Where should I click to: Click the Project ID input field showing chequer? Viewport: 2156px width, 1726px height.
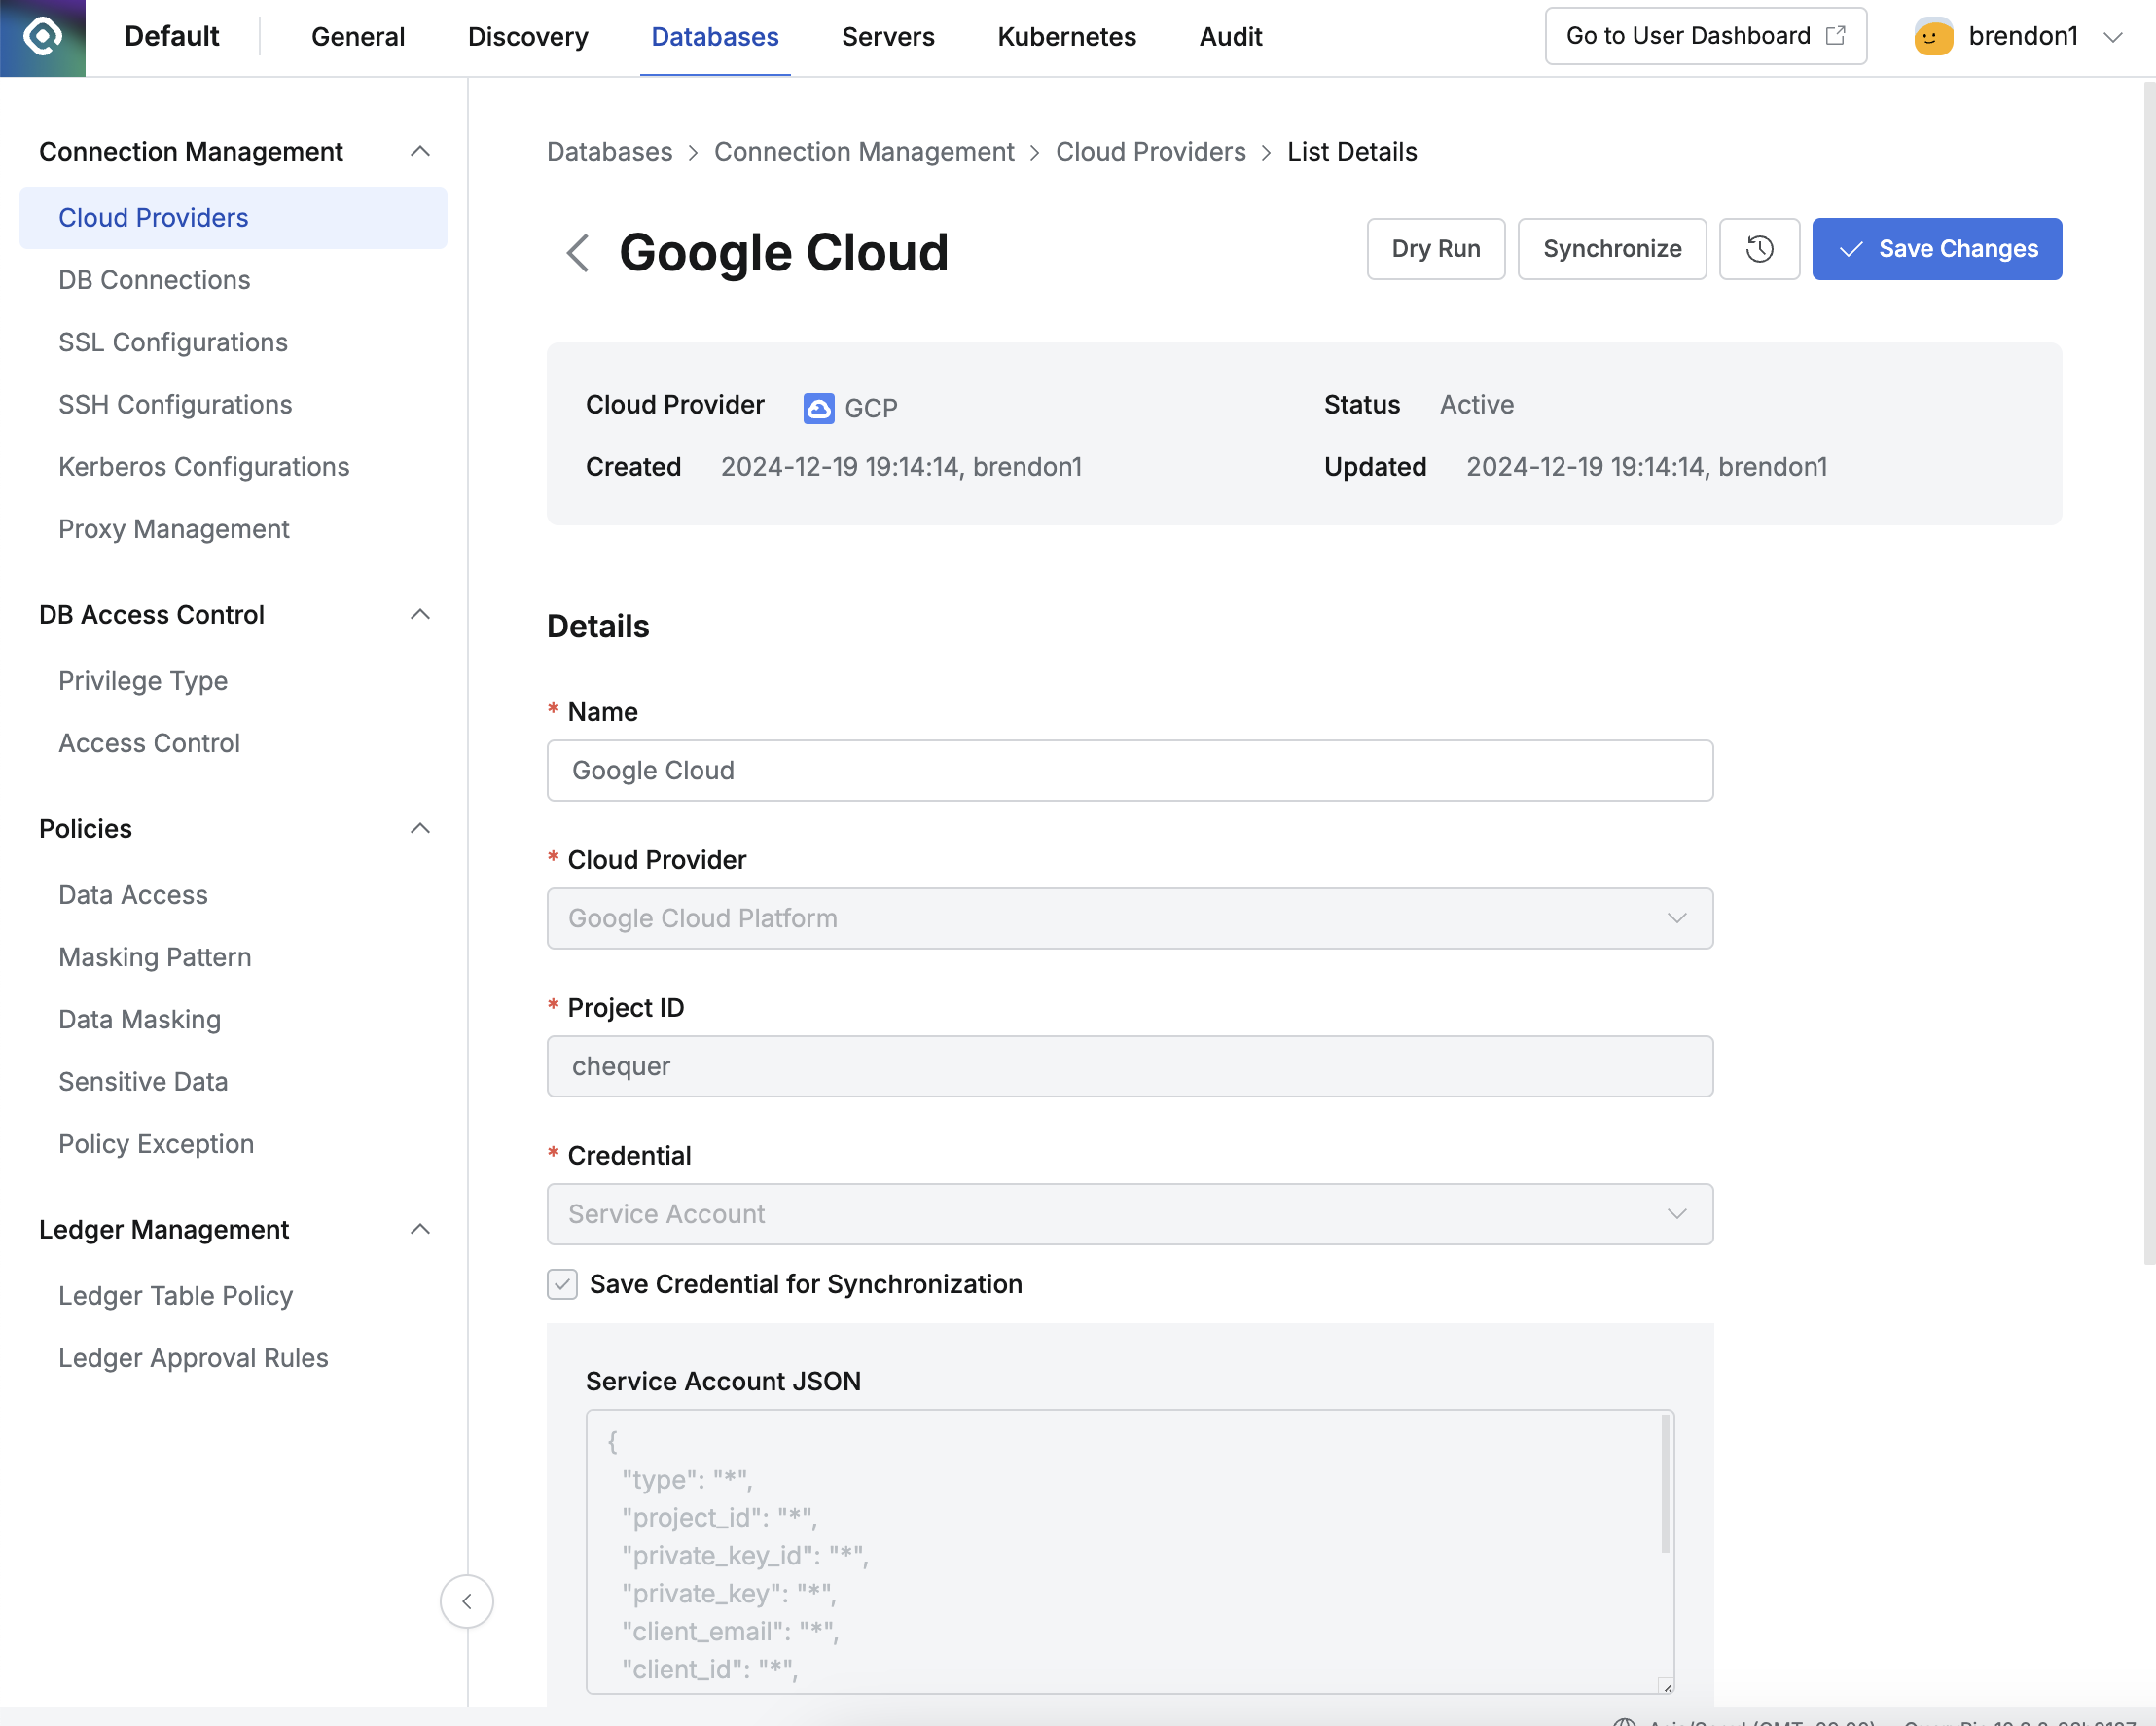(1129, 1066)
